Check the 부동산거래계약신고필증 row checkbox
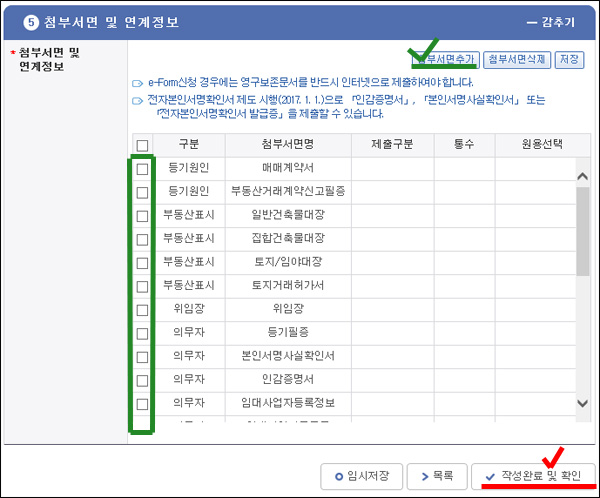Viewport: 600px width, 498px height. pyautogui.click(x=142, y=192)
